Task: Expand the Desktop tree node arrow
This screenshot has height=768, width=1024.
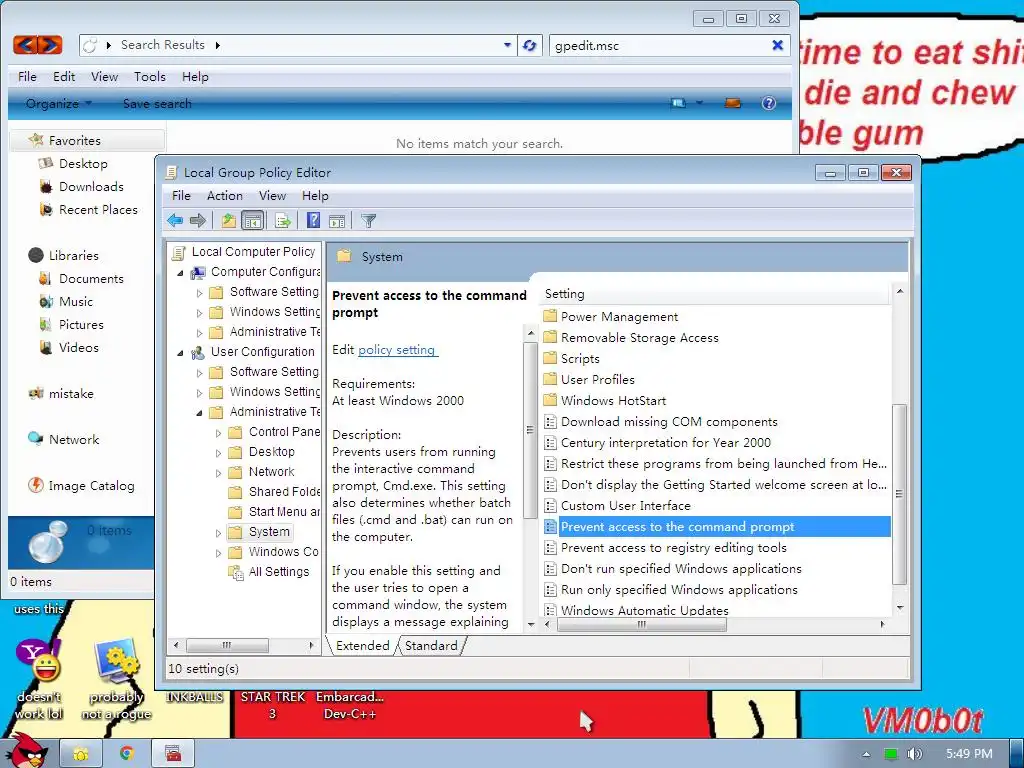Action: pyautogui.click(x=219, y=453)
